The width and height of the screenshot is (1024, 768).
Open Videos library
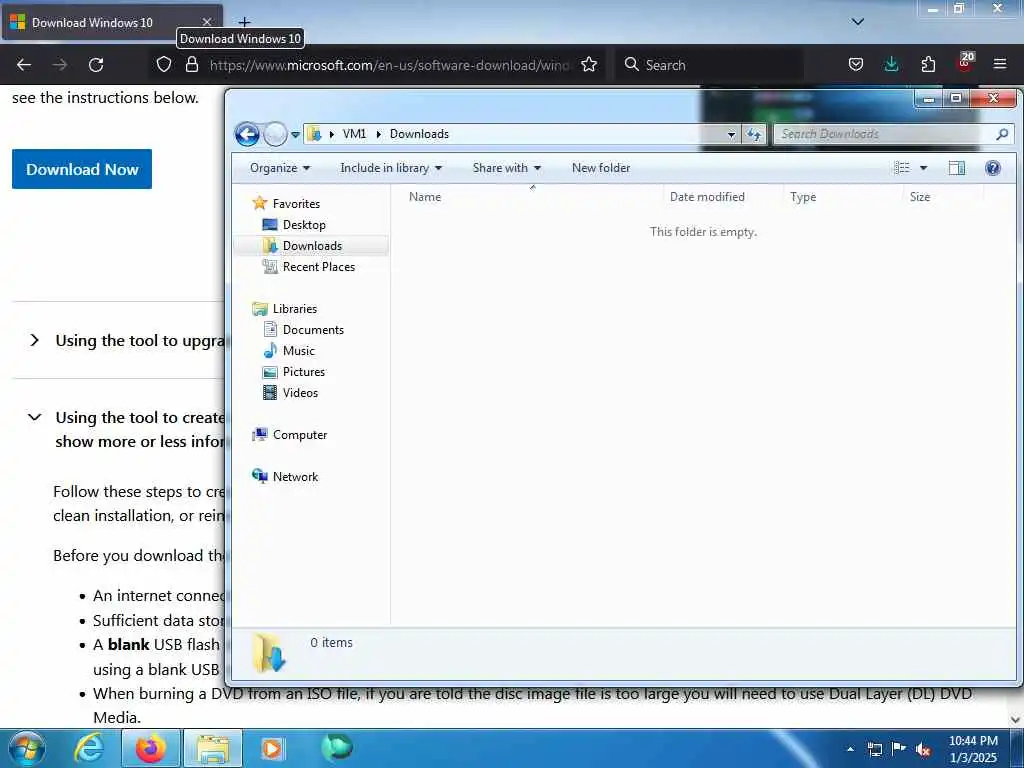pos(300,392)
